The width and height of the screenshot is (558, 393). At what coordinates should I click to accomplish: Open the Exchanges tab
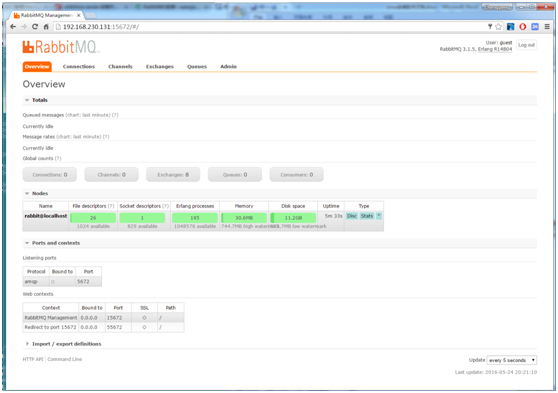coord(160,67)
